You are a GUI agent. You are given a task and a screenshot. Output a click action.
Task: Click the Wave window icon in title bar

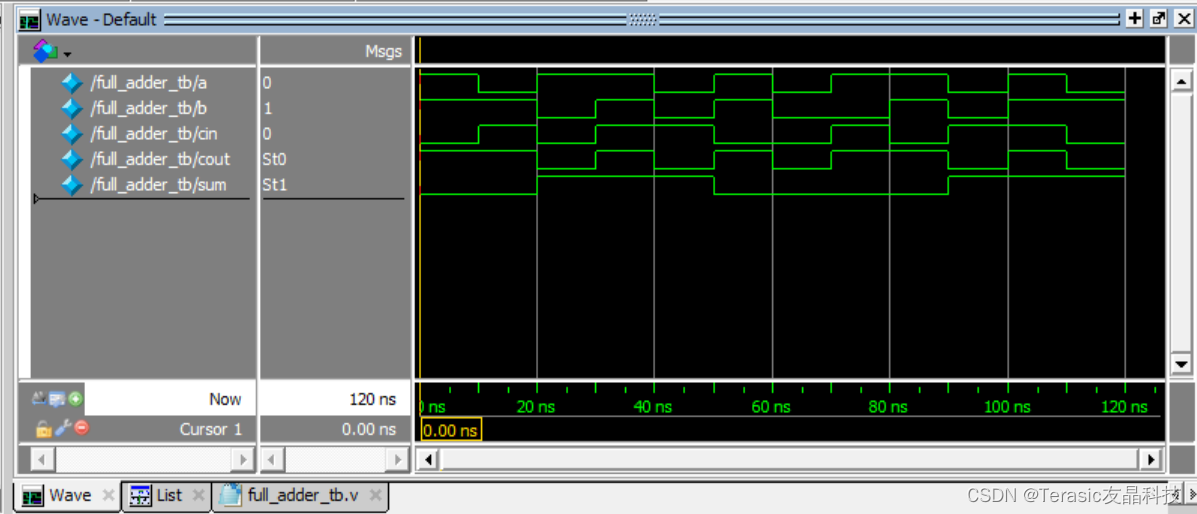[30, 19]
